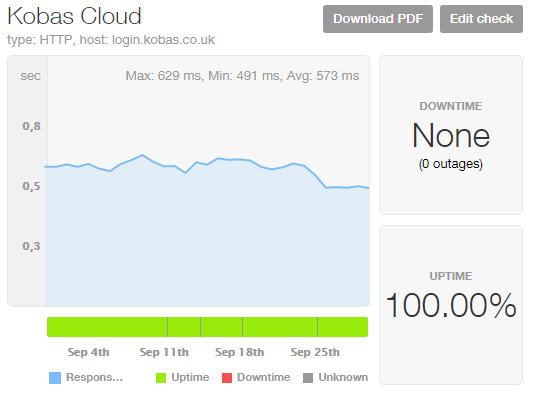The image size is (533, 393).
Task: Click the Uptime 100.00% panel
Action: [x=451, y=305]
